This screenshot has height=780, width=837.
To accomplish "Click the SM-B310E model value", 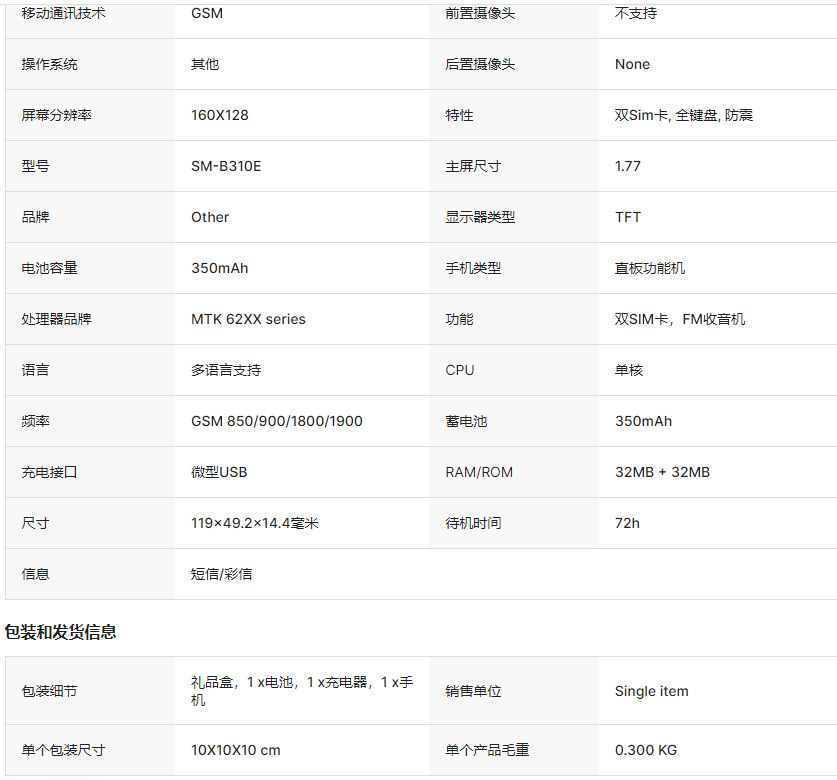I will pos(226,166).
